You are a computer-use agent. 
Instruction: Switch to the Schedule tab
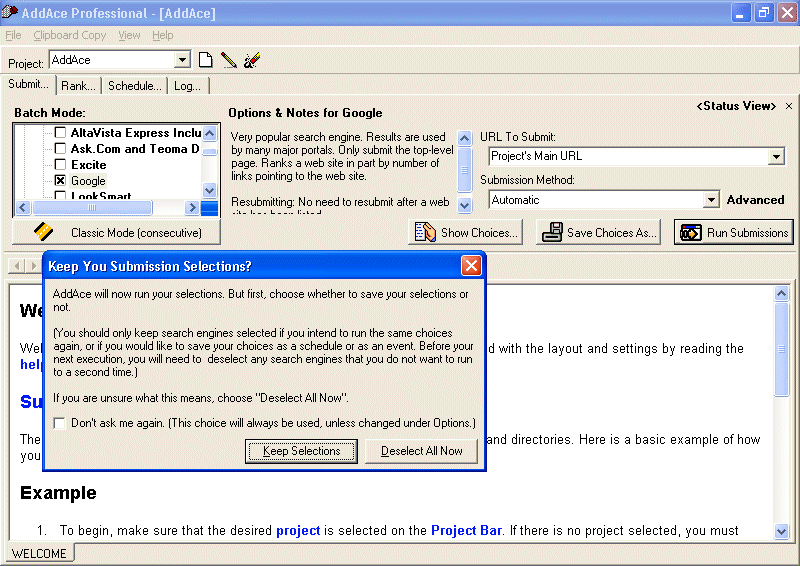point(135,86)
